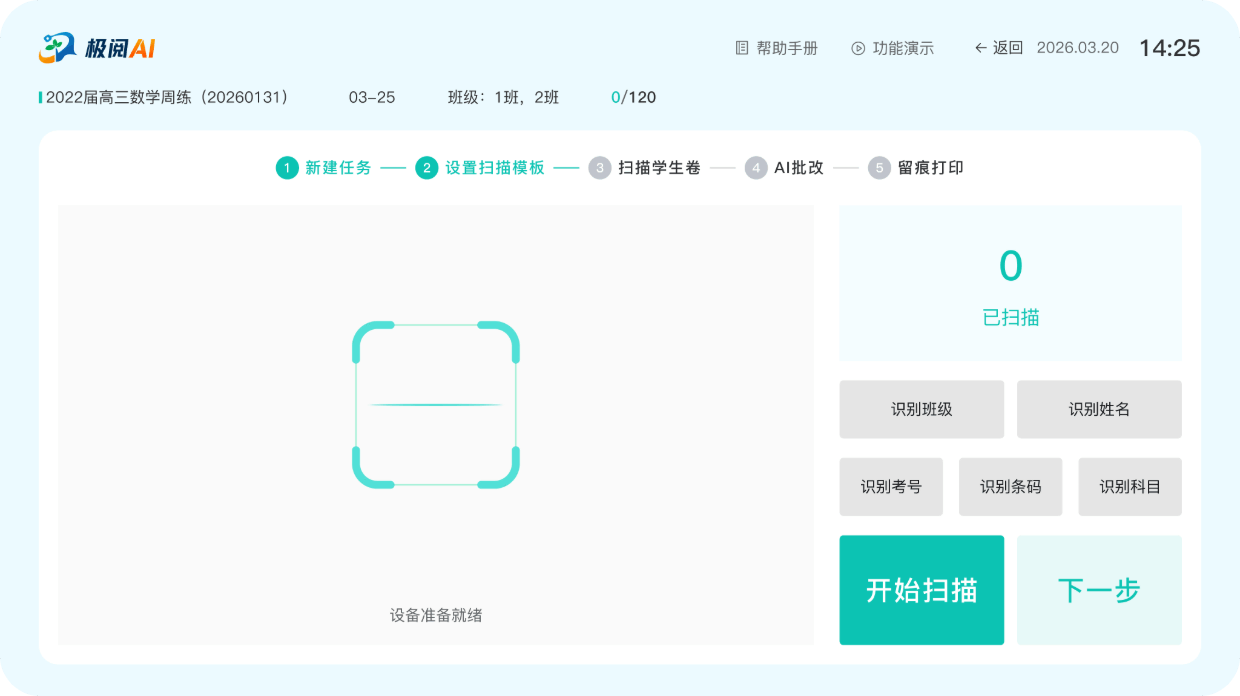Click the exam title 2022届高三数学周练
The image size is (1240, 696).
tap(167, 97)
